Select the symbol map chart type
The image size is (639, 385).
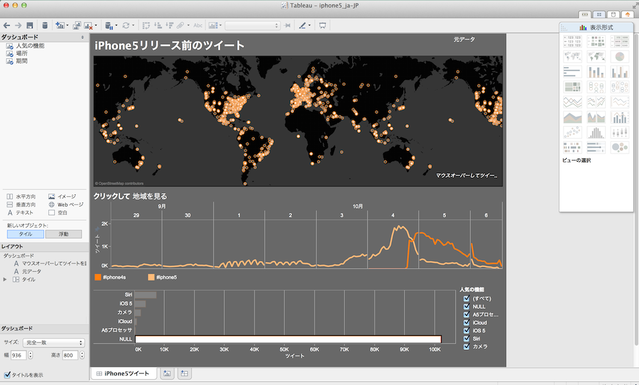coord(572,56)
